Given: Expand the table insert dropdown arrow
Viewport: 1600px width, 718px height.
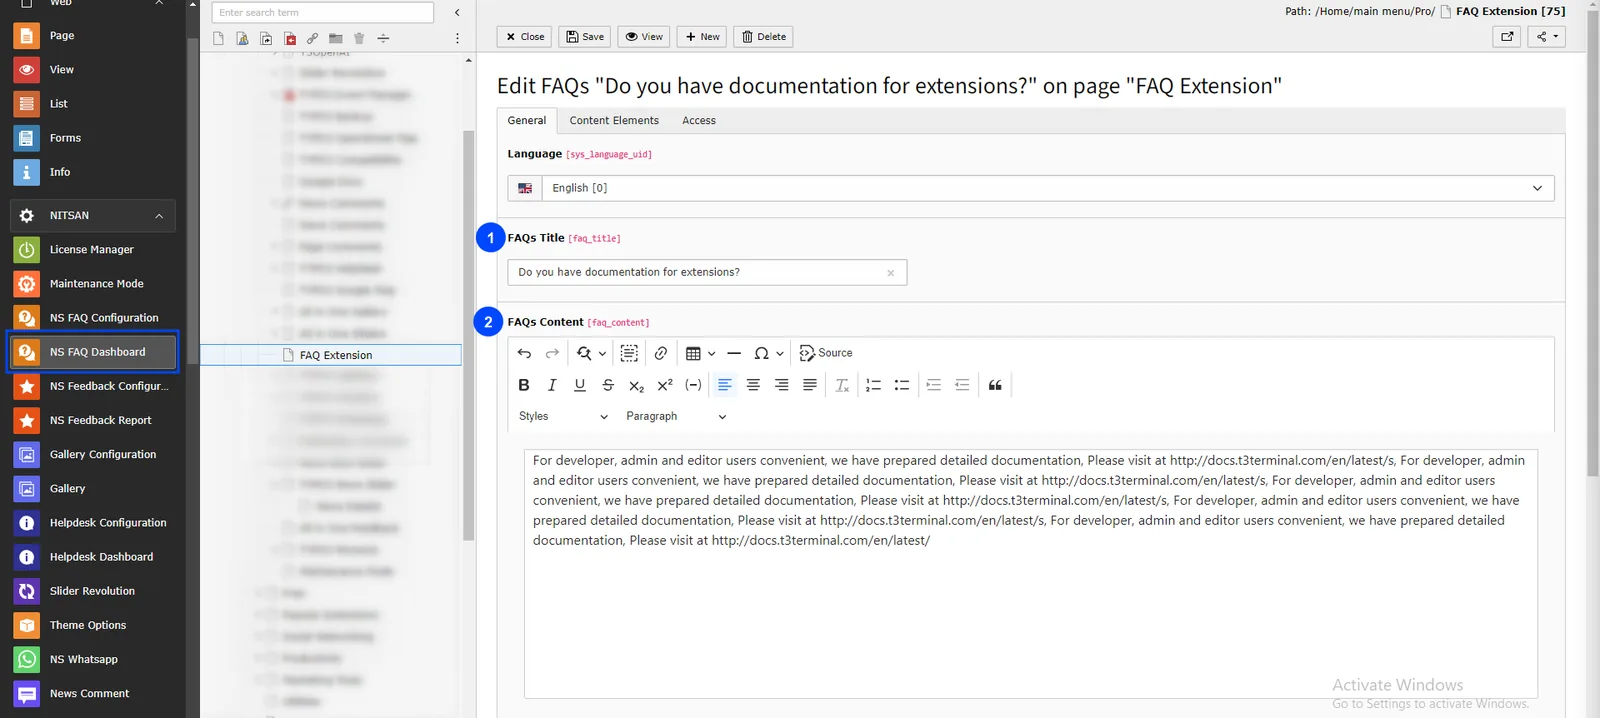Looking at the screenshot, I should coord(711,353).
